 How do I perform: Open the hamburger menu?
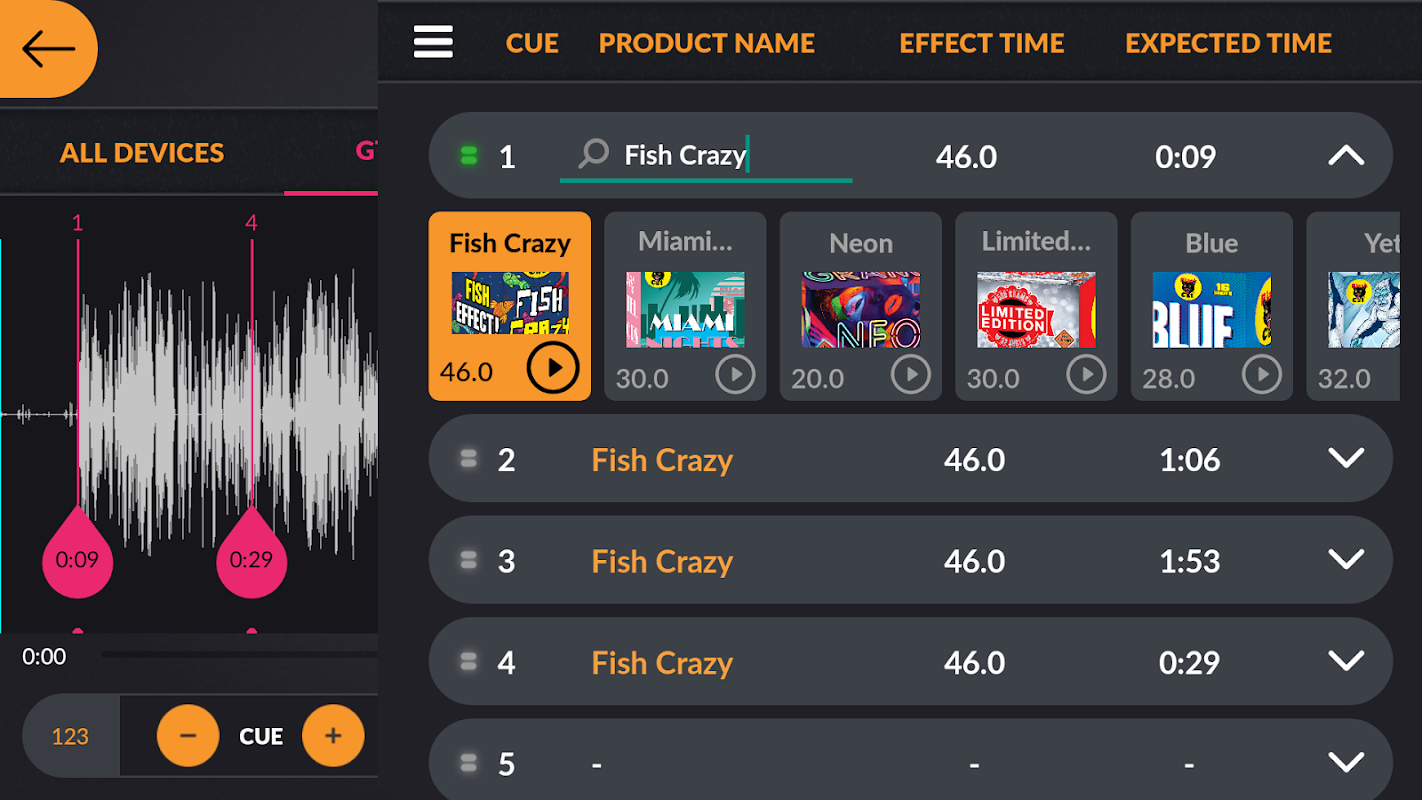(x=433, y=43)
